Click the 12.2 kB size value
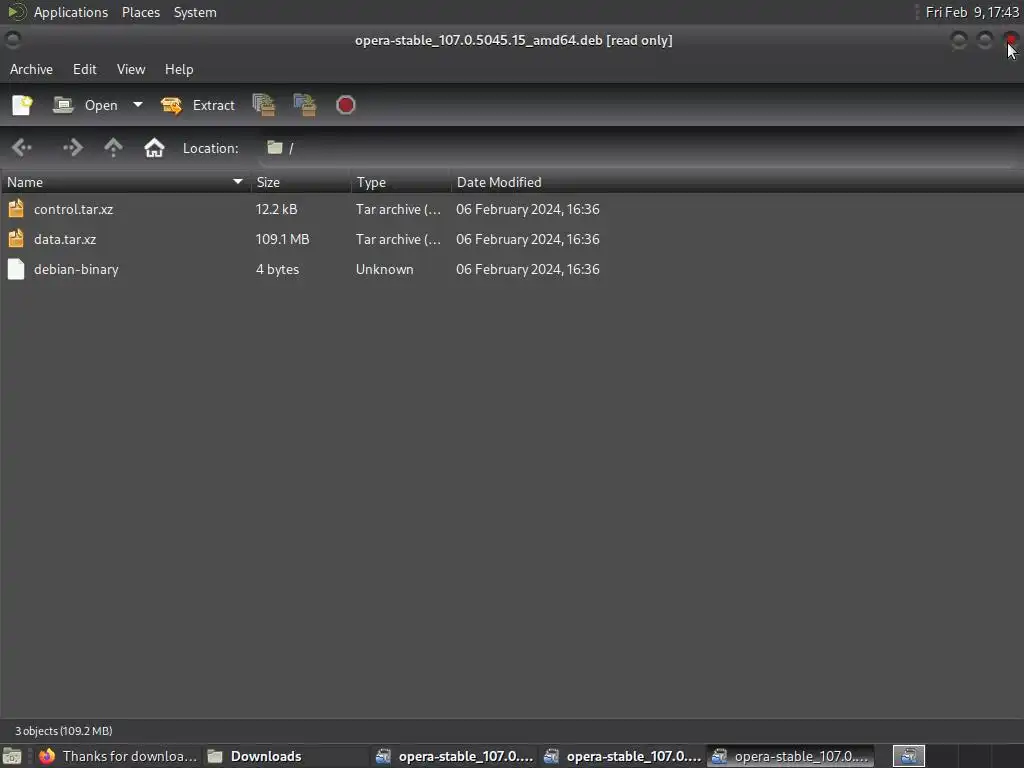 276,209
